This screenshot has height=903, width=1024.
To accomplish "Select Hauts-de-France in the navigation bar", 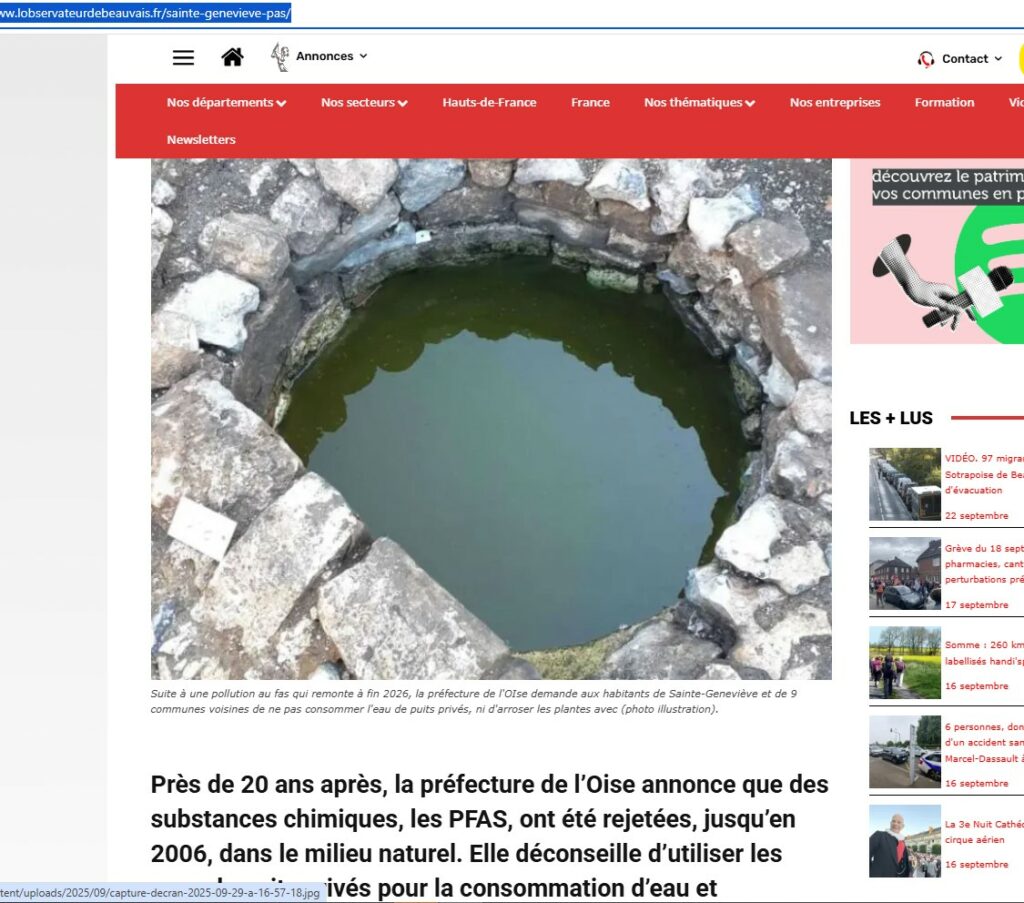I will [489, 103].
